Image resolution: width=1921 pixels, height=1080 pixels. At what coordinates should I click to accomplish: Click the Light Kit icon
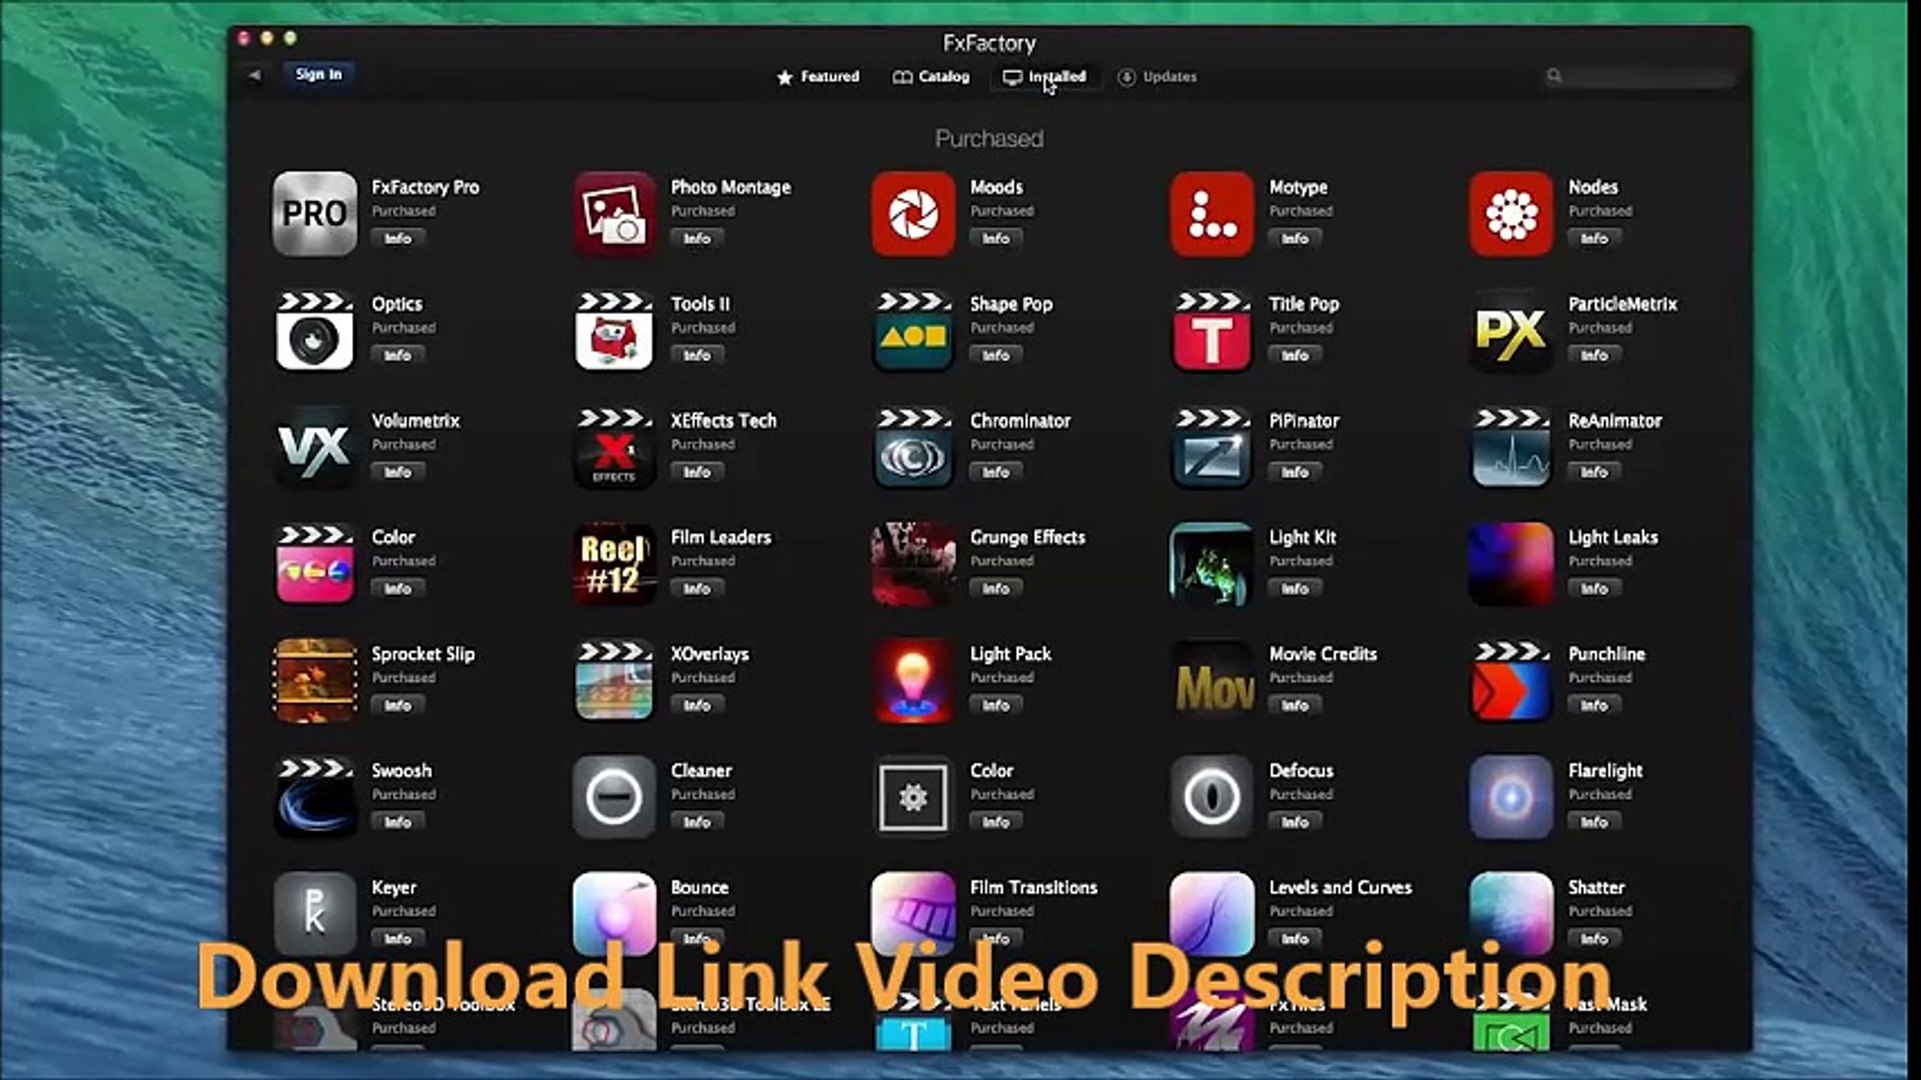[1212, 564]
